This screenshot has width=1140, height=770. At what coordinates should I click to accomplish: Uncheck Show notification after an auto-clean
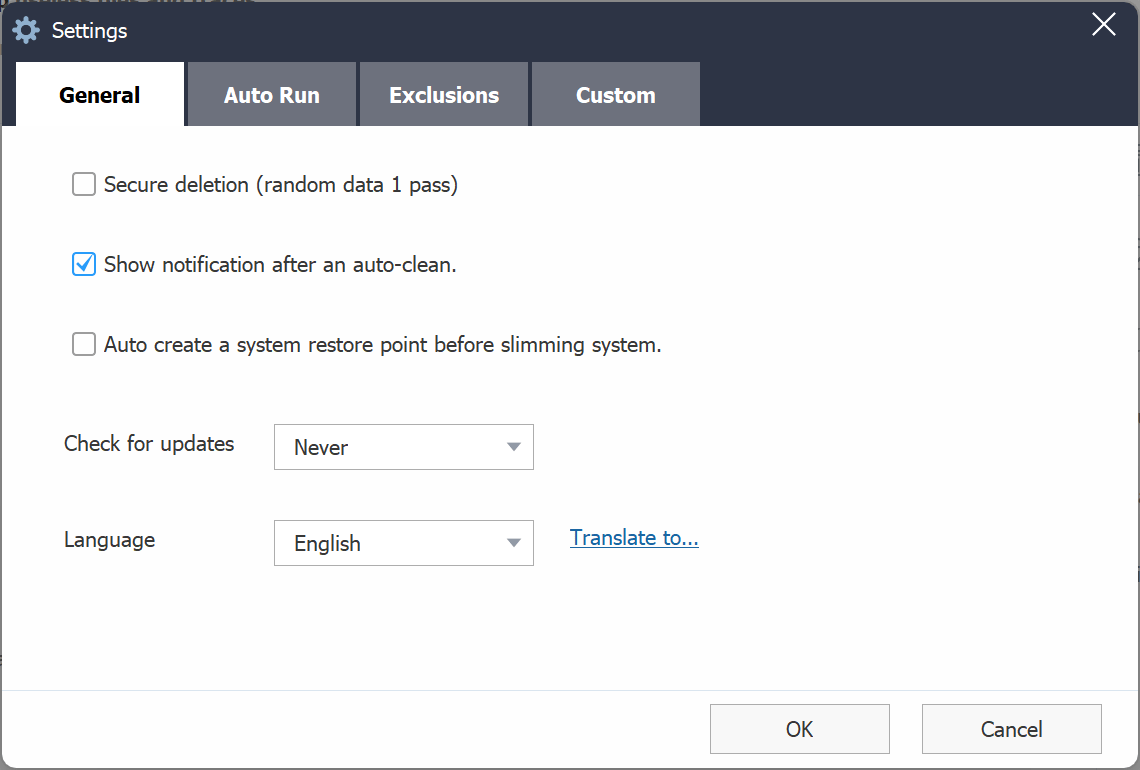click(x=84, y=265)
